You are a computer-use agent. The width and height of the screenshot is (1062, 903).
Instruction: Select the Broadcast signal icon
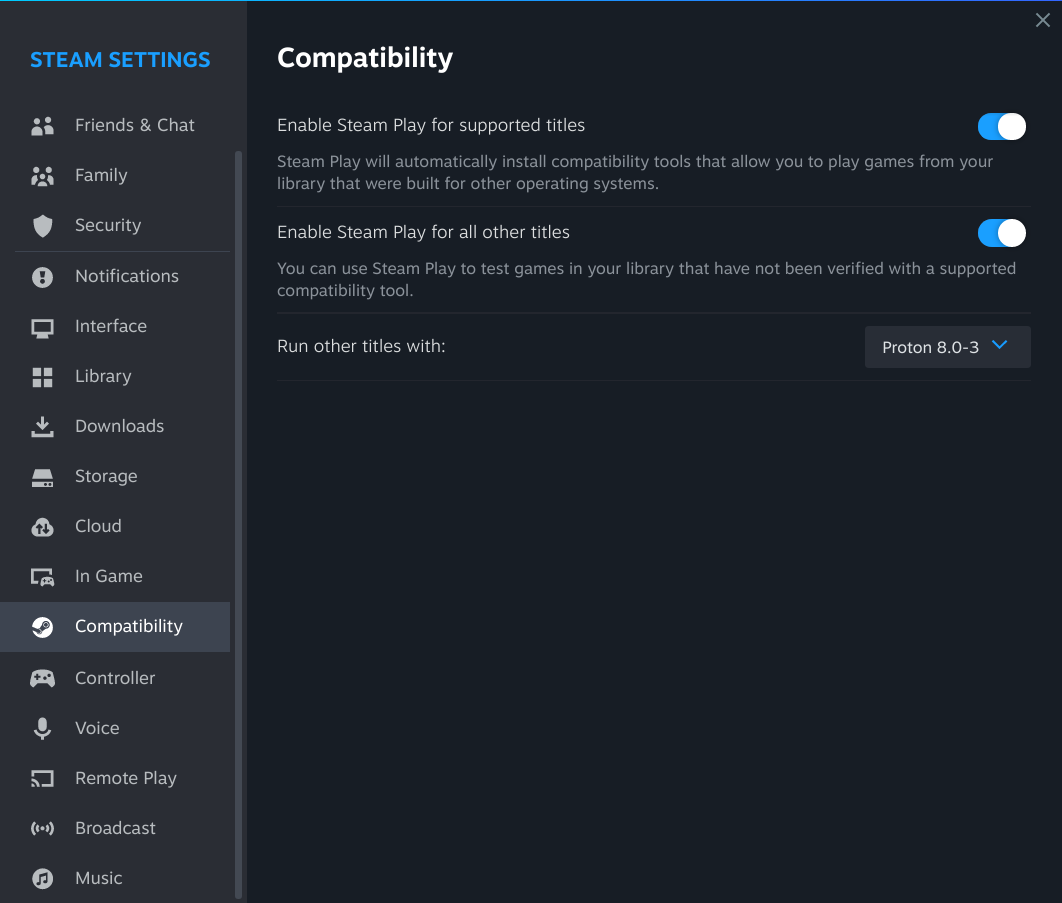42,828
